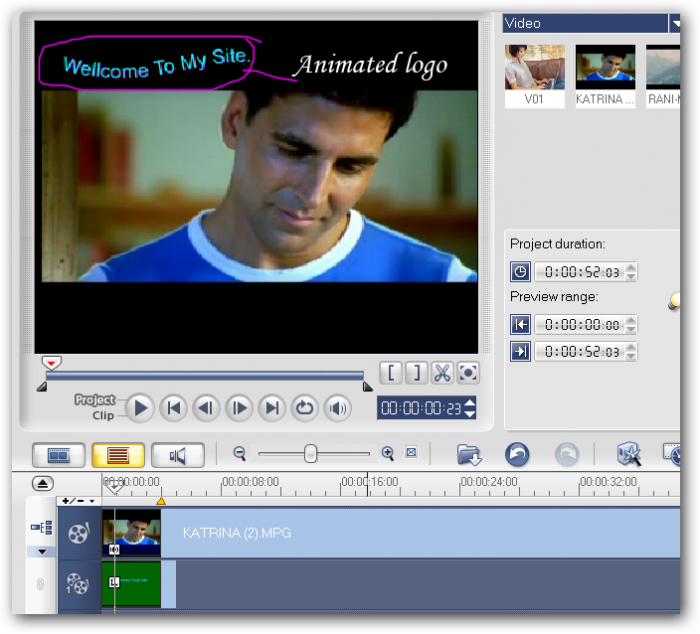
Task: Insert media files with the folder icon
Action: coord(469,455)
